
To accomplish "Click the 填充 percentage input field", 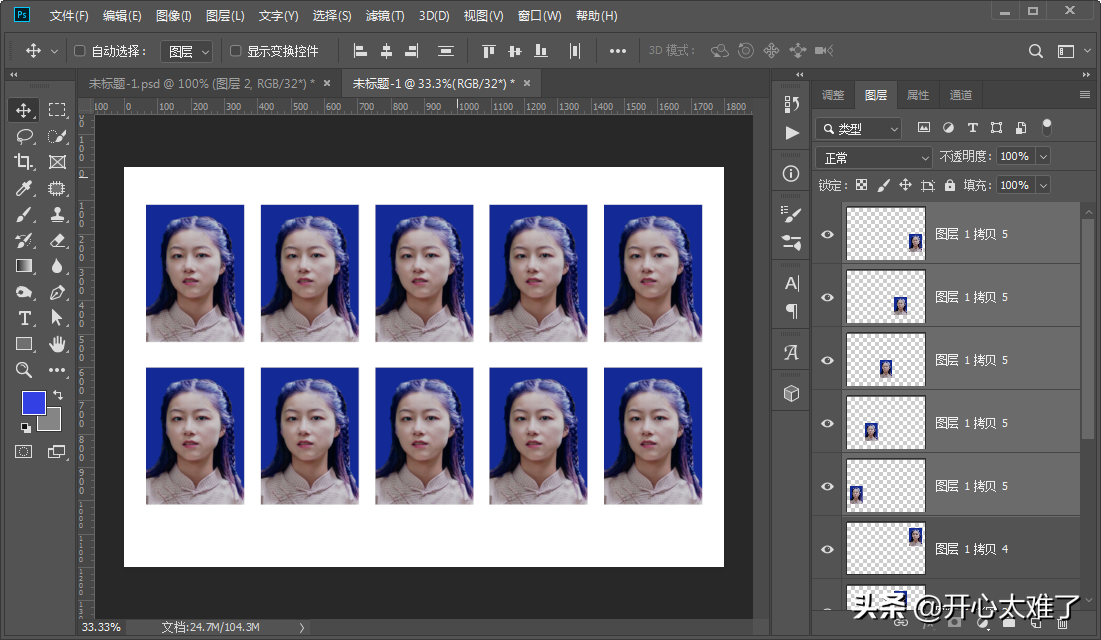I will [1013, 185].
